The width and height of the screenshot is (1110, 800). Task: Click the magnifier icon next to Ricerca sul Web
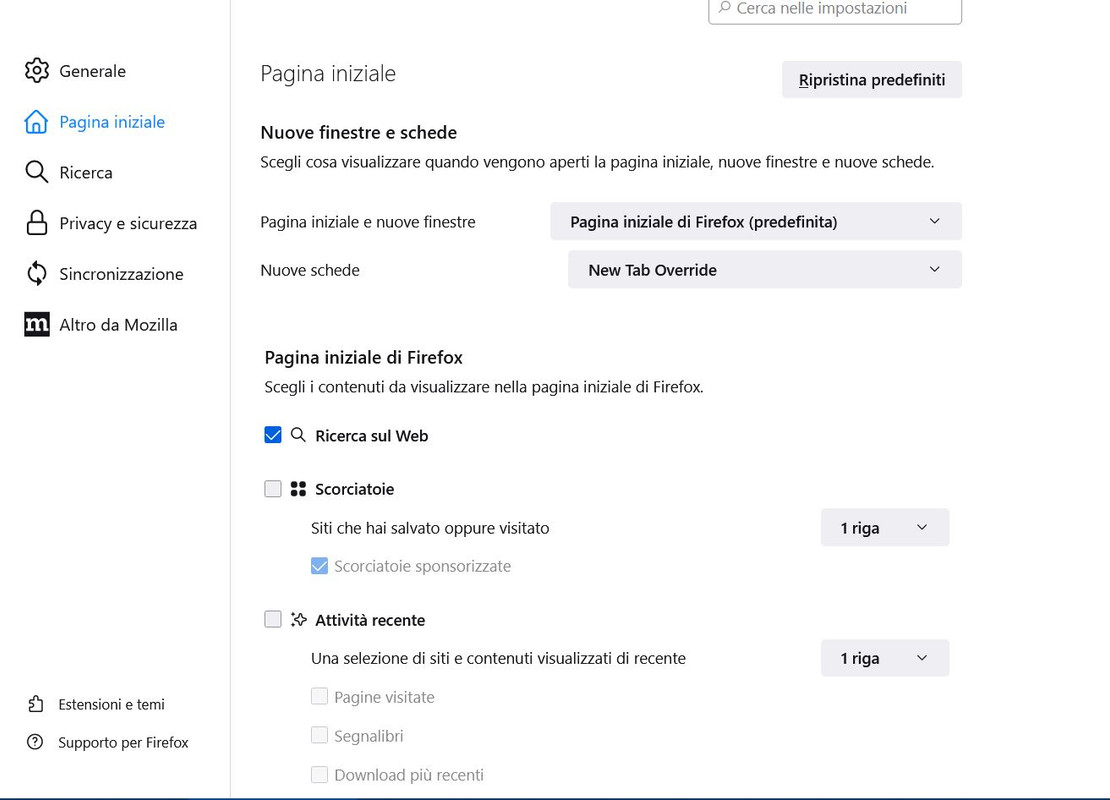point(299,435)
